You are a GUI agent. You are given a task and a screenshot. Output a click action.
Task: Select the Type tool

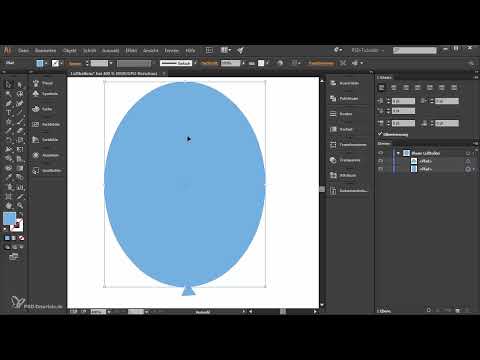[9, 113]
